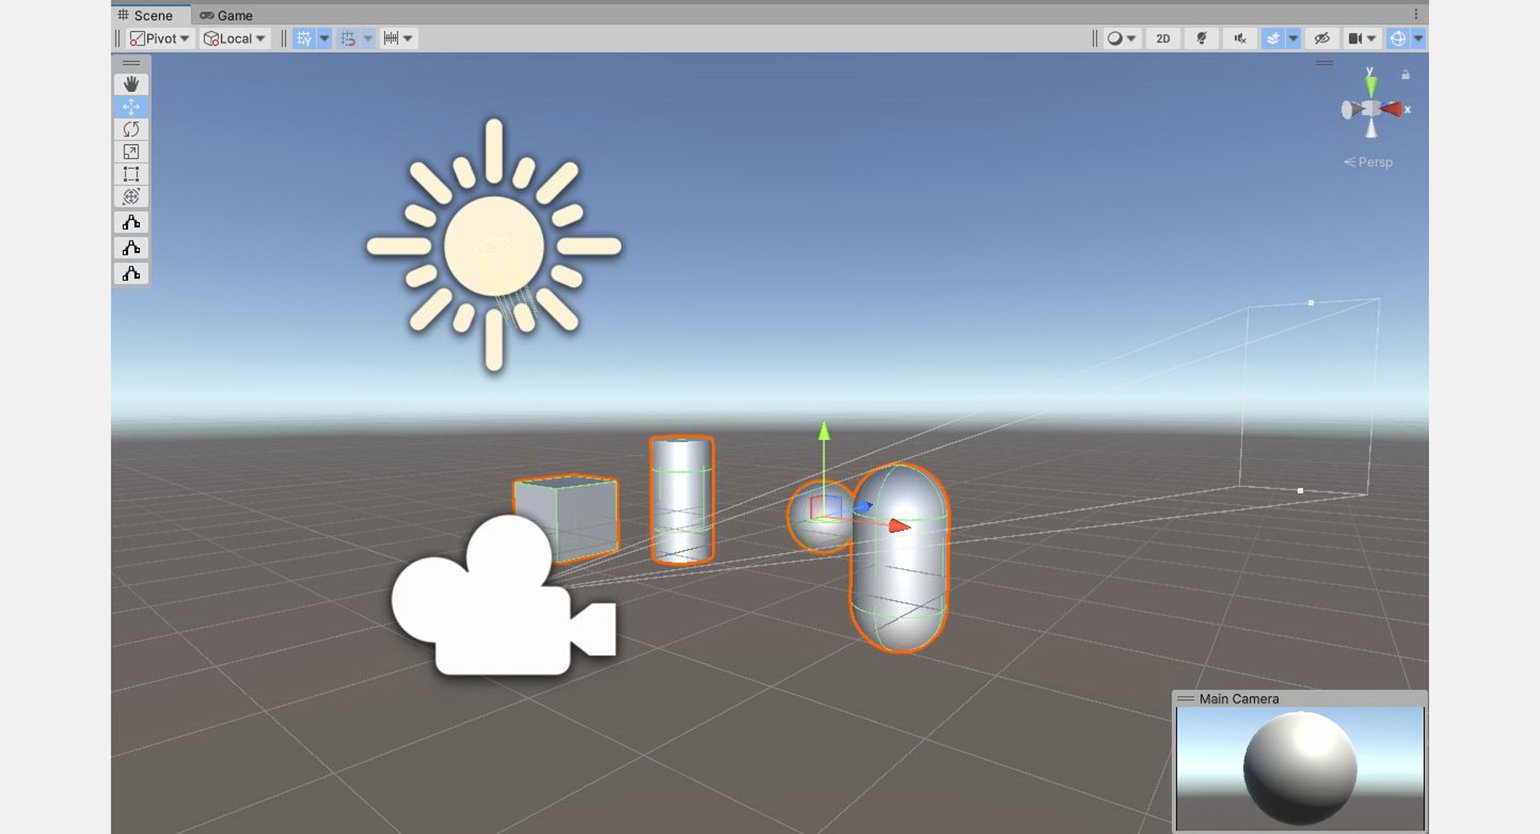
Task: Open the draw mode shading dropdown
Action: tap(1122, 39)
